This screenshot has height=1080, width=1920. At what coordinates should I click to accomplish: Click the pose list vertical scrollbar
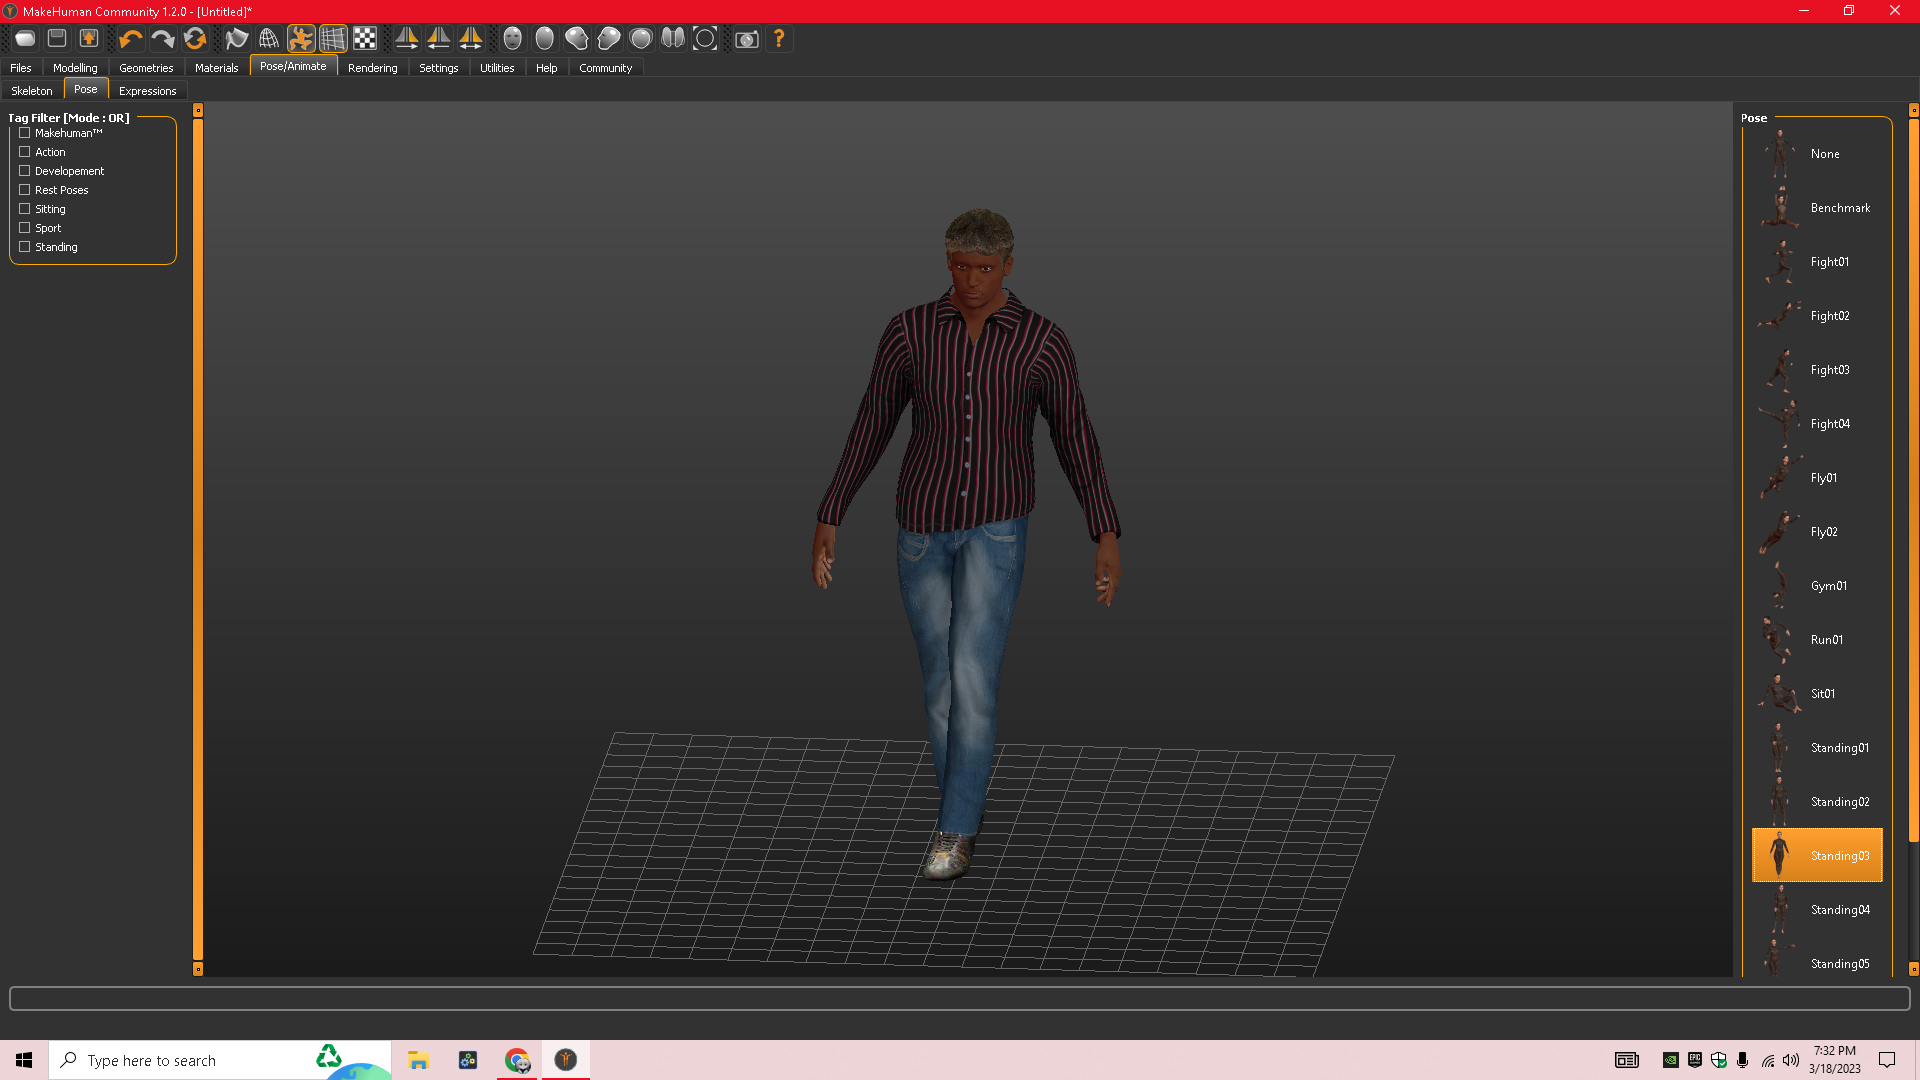coord(1913,480)
